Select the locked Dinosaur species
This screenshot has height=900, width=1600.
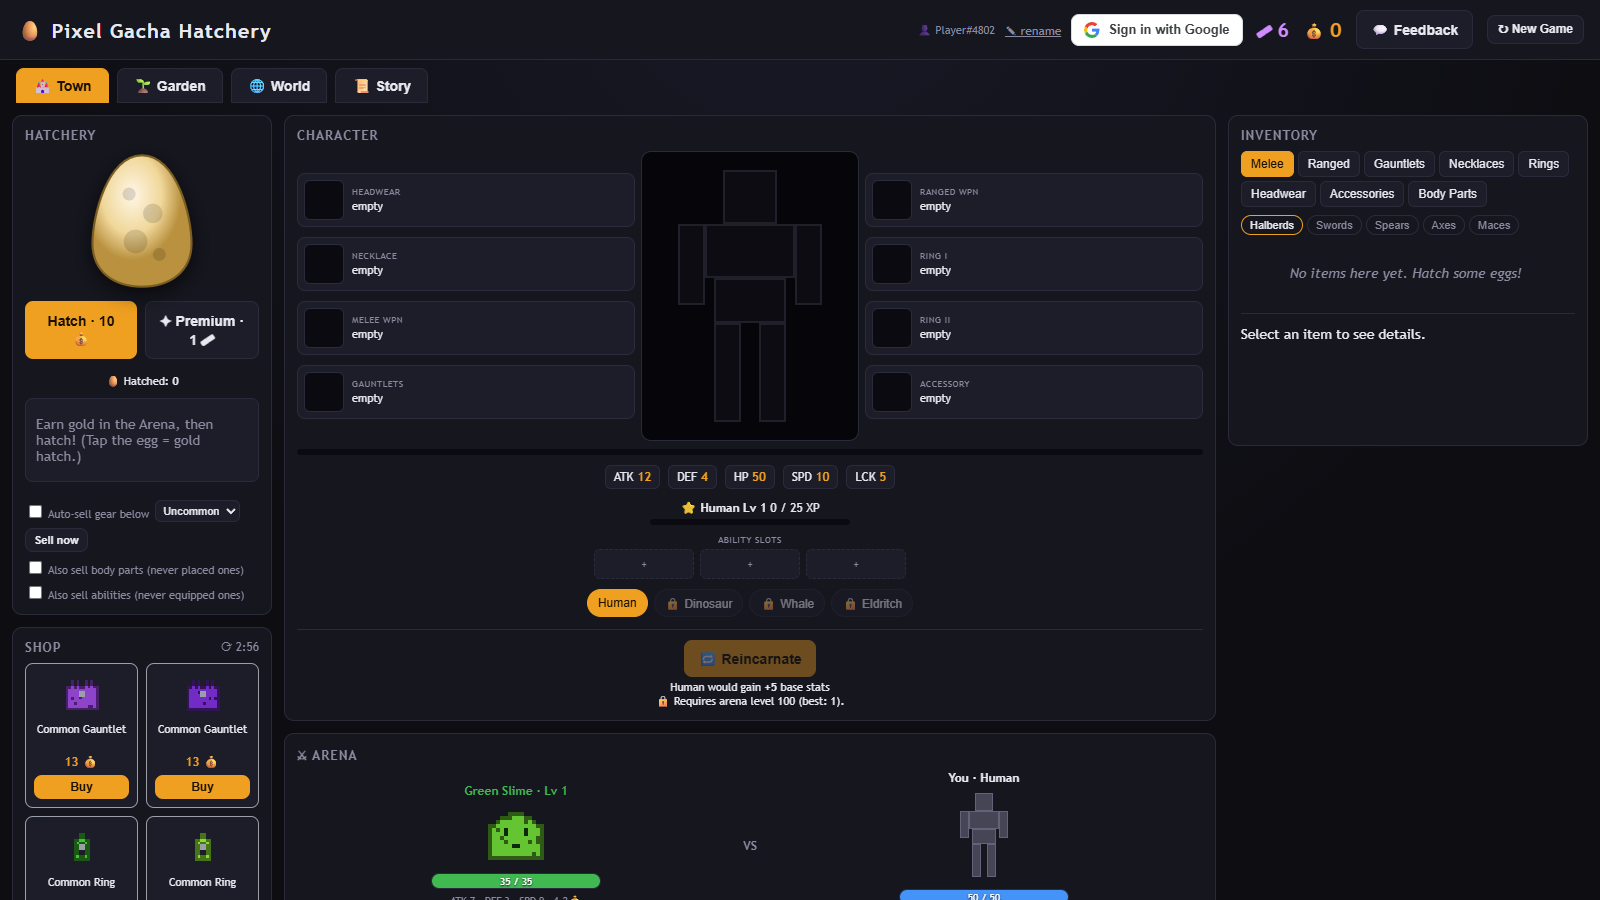pyautogui.click(x=700, y=604)
